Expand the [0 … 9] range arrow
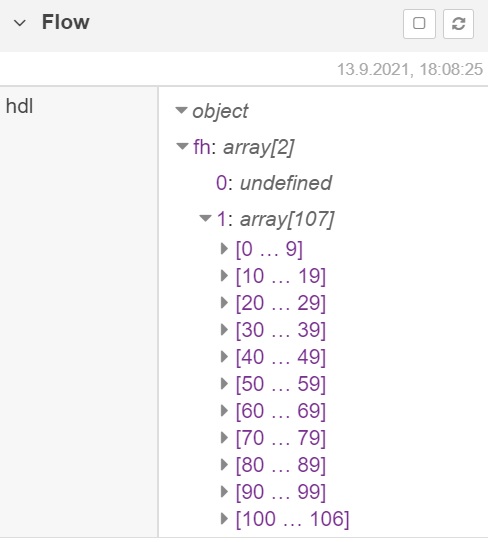Image resolution: width=490 pixels, height=542 pixels. click(224, 249)
